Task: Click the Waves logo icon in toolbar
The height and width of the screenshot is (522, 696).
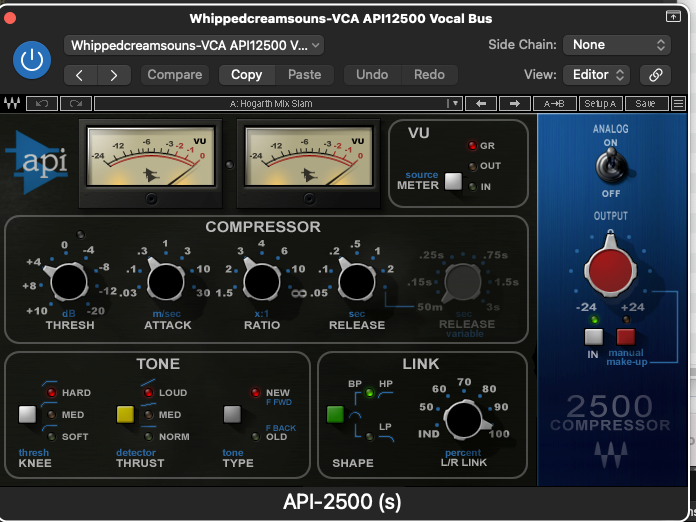Action: (12, 103)
